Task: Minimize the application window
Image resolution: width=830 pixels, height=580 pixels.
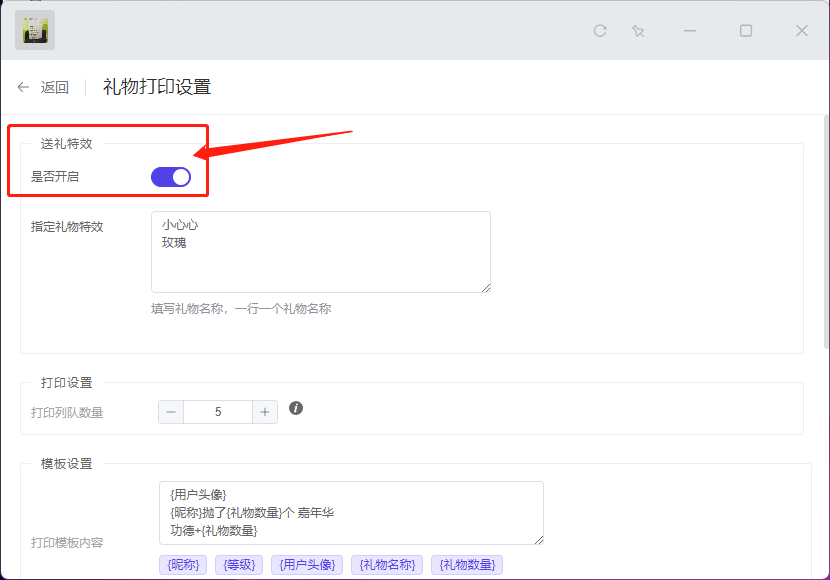Action: [x=691, y=31]
